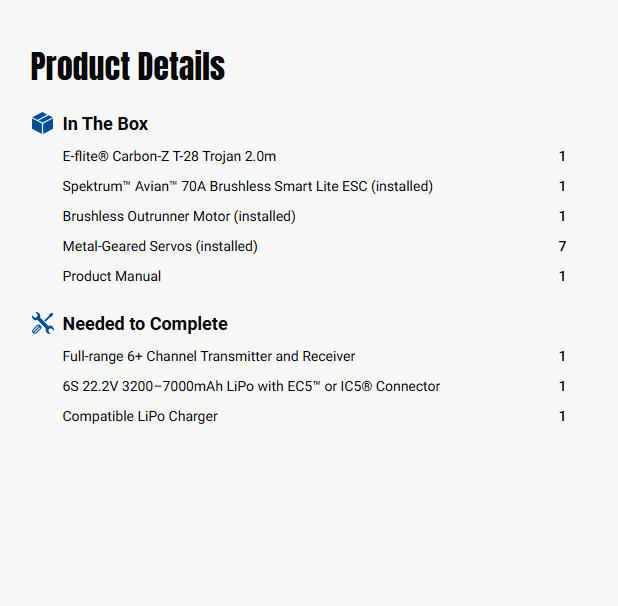Click quantity 1 beside Compatible LiPo Charger
This screenshot has height=606, width=618.
(x=562, y=416)
